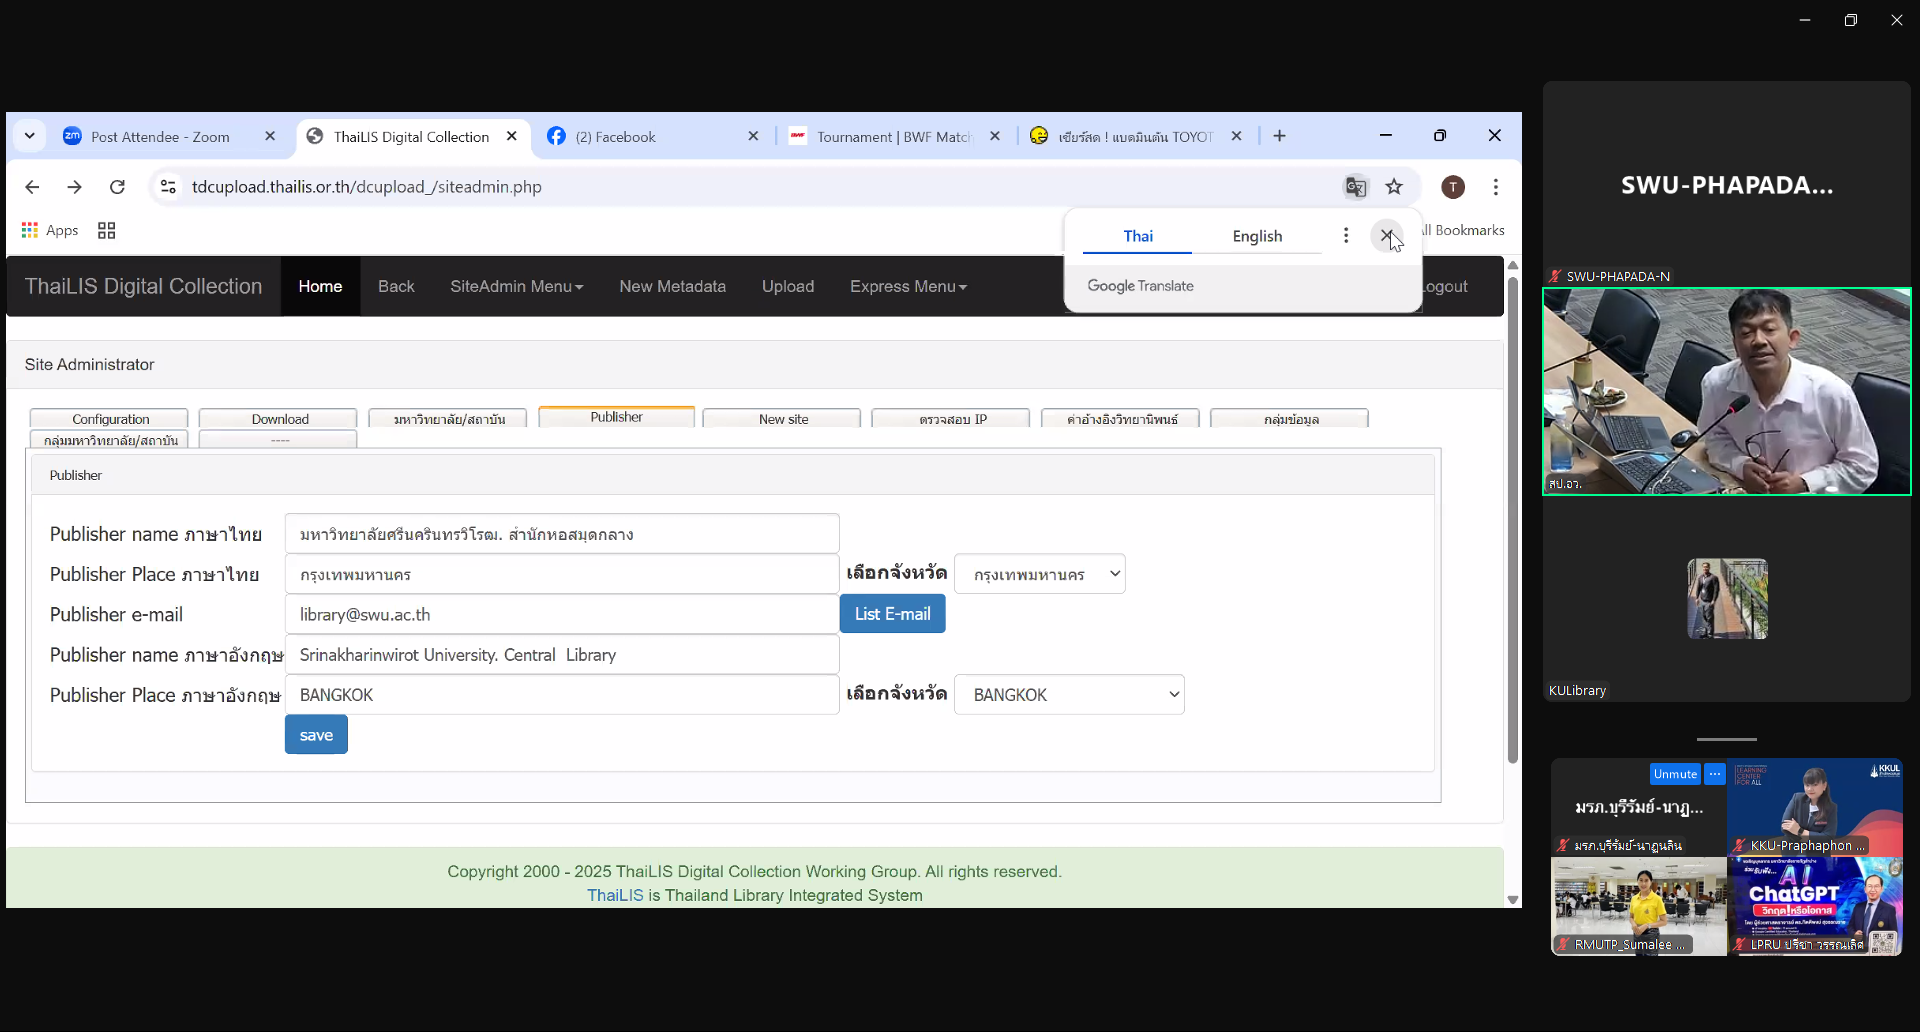Open the Thai province dropdown showing กรุงเทพมหานคร
1920x1032 pixels.
point(1040,574)
